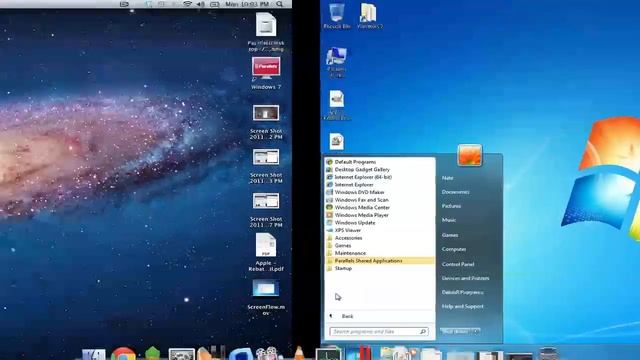Open the Nate personal folder link
Image resolution: width=640 pixels, height=360 pixels.
point(447,178)
